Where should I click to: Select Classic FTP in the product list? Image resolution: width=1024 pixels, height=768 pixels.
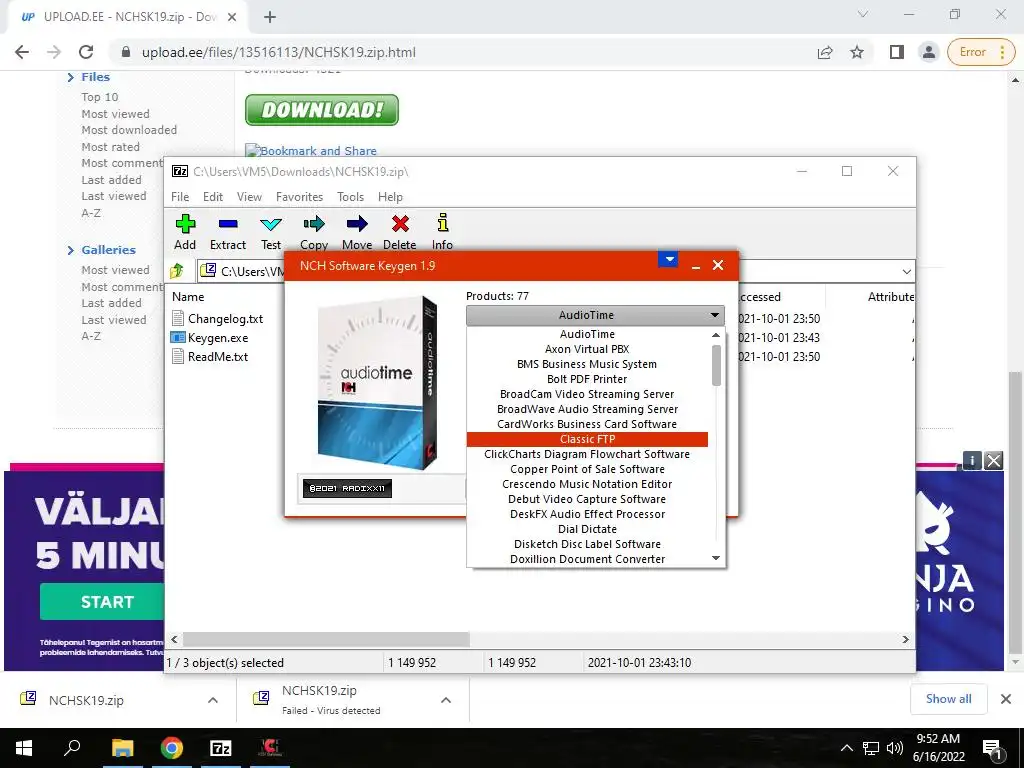point(587,440)
